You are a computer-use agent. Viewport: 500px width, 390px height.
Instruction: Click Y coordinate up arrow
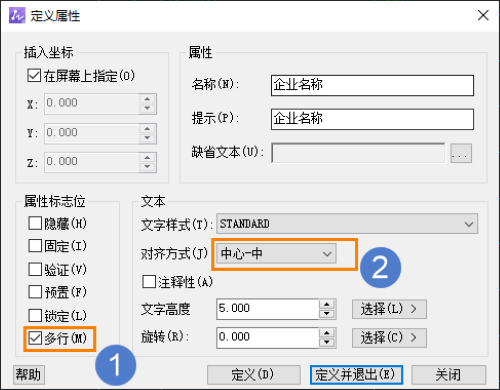click(147, 128)
